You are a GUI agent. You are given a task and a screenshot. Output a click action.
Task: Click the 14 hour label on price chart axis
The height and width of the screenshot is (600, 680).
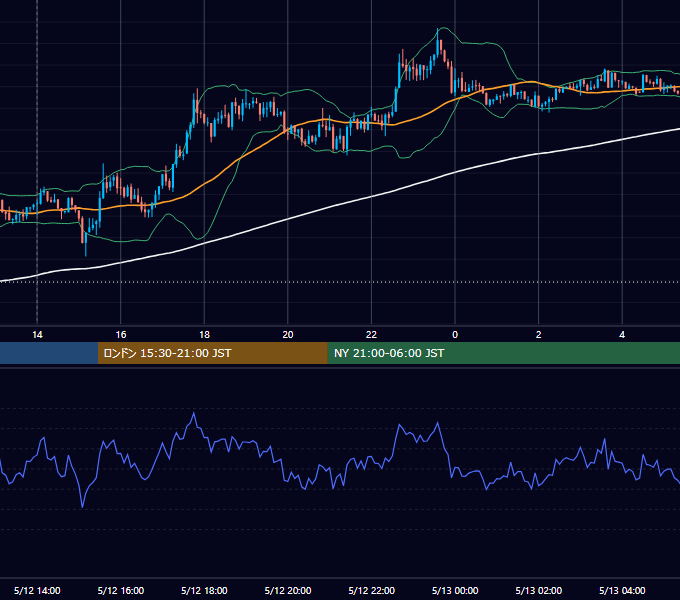click(37, 335)
